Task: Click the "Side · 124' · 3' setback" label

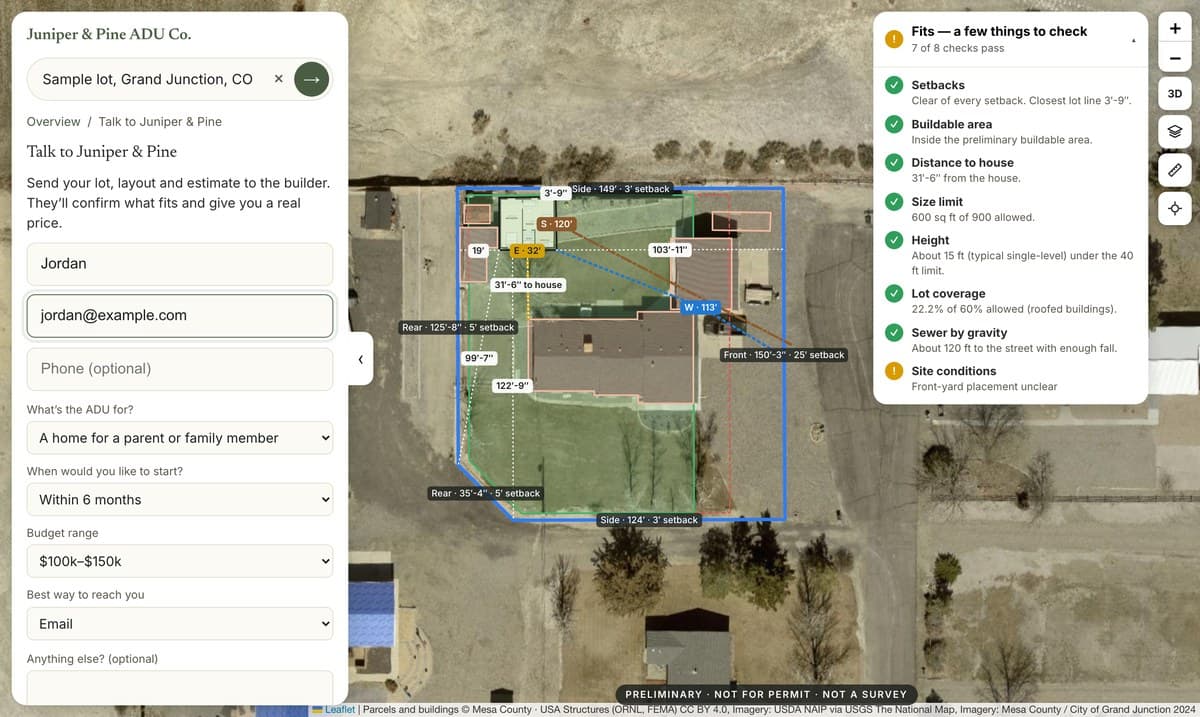Action: (649, 520)
